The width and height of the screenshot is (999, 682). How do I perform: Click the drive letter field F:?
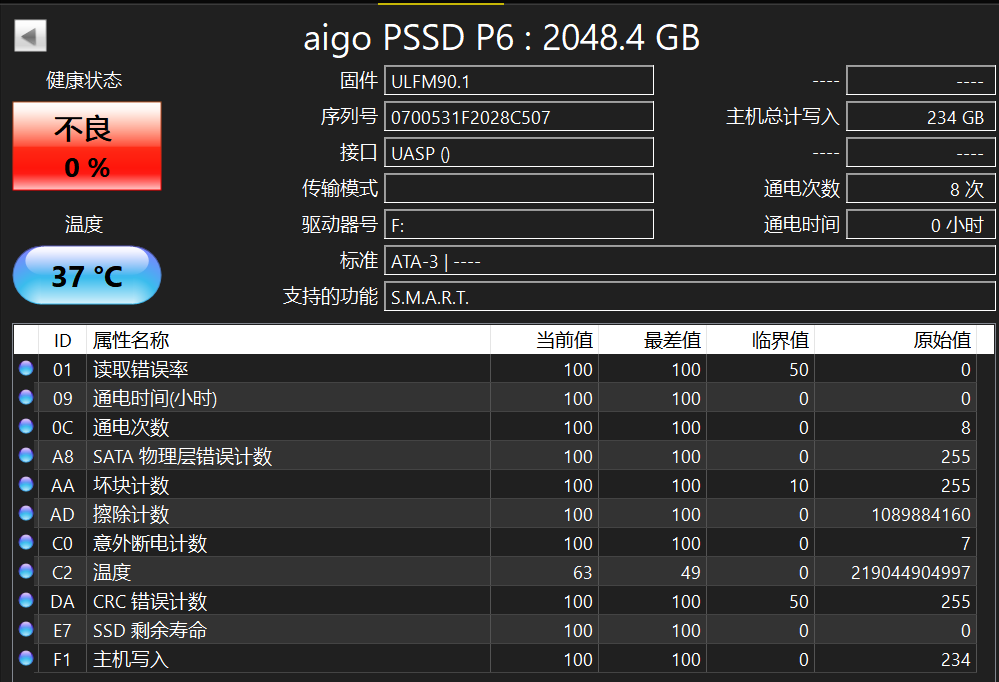point(519,224)
